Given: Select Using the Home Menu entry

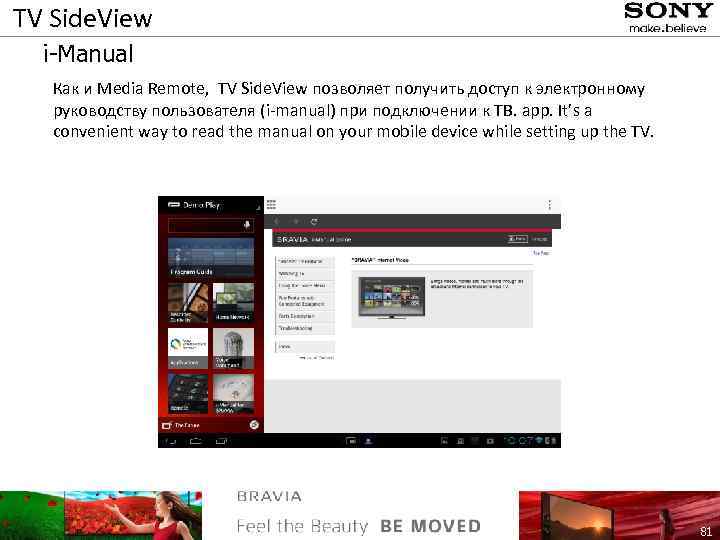Looking at the screenshot, I should (305, 286).
